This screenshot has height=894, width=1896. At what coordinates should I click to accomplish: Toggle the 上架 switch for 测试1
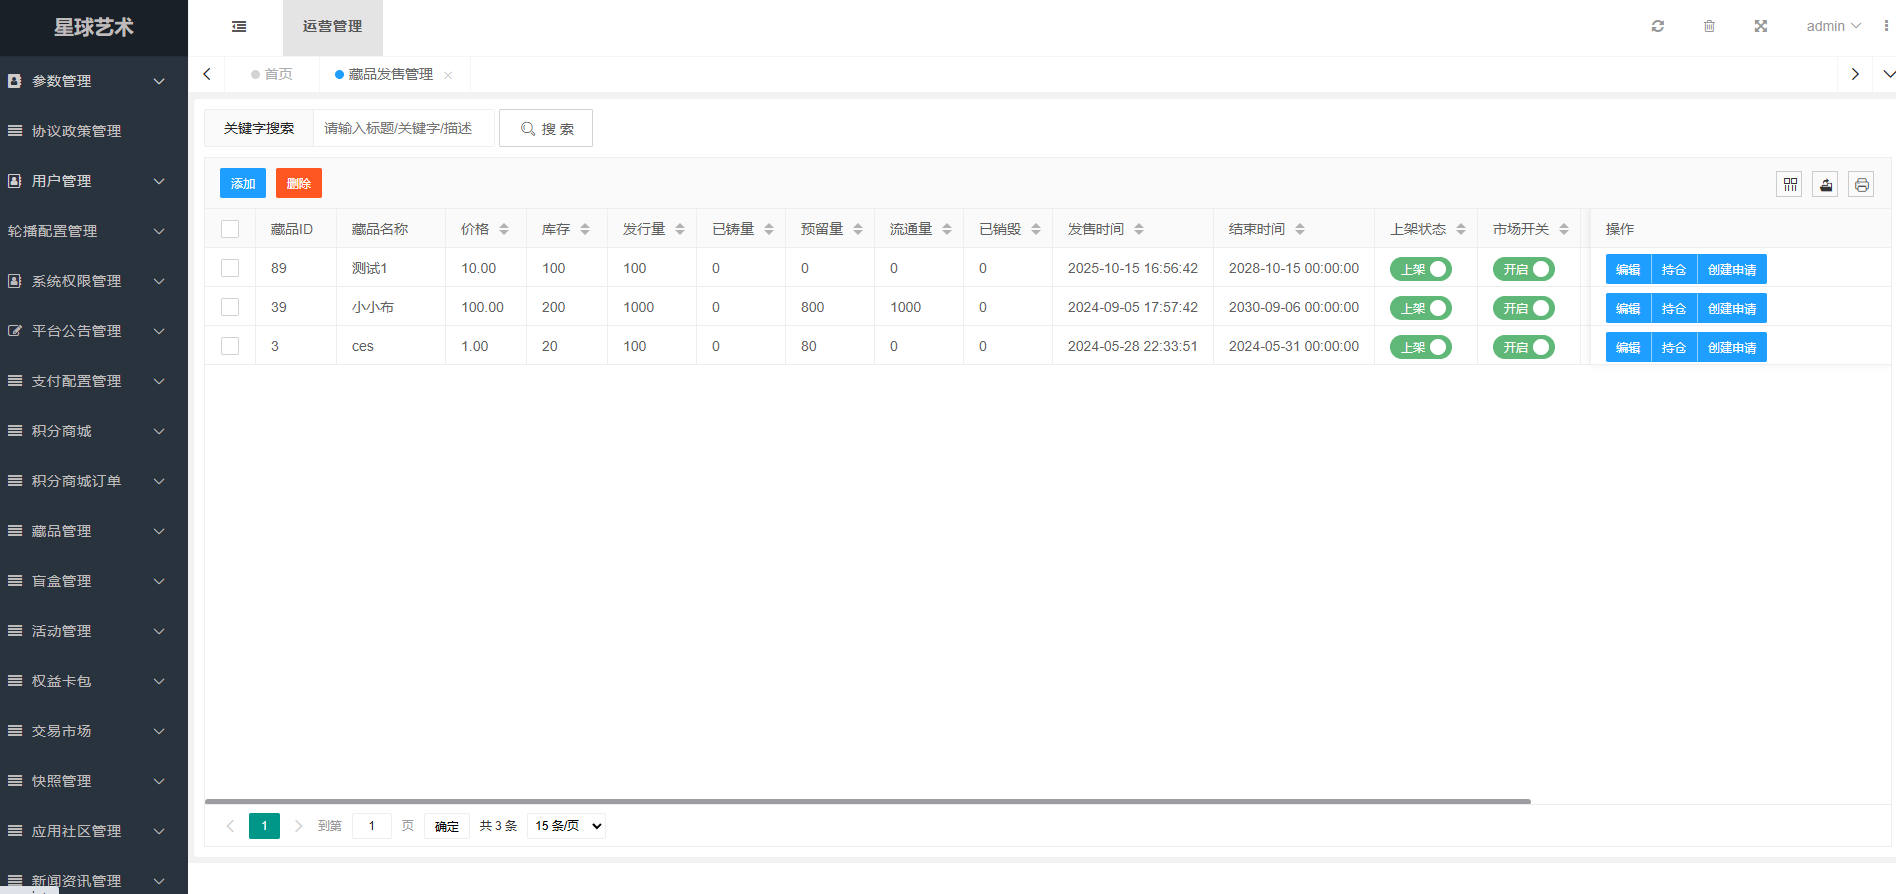click(1420, 269)
